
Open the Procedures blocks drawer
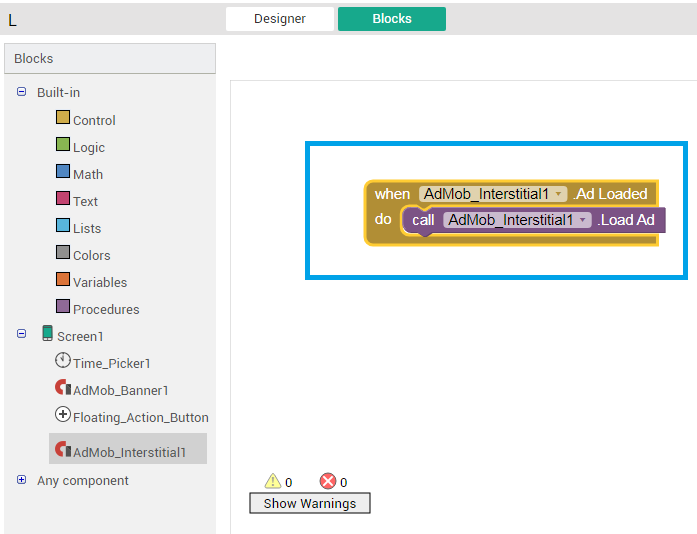point(106,309)
